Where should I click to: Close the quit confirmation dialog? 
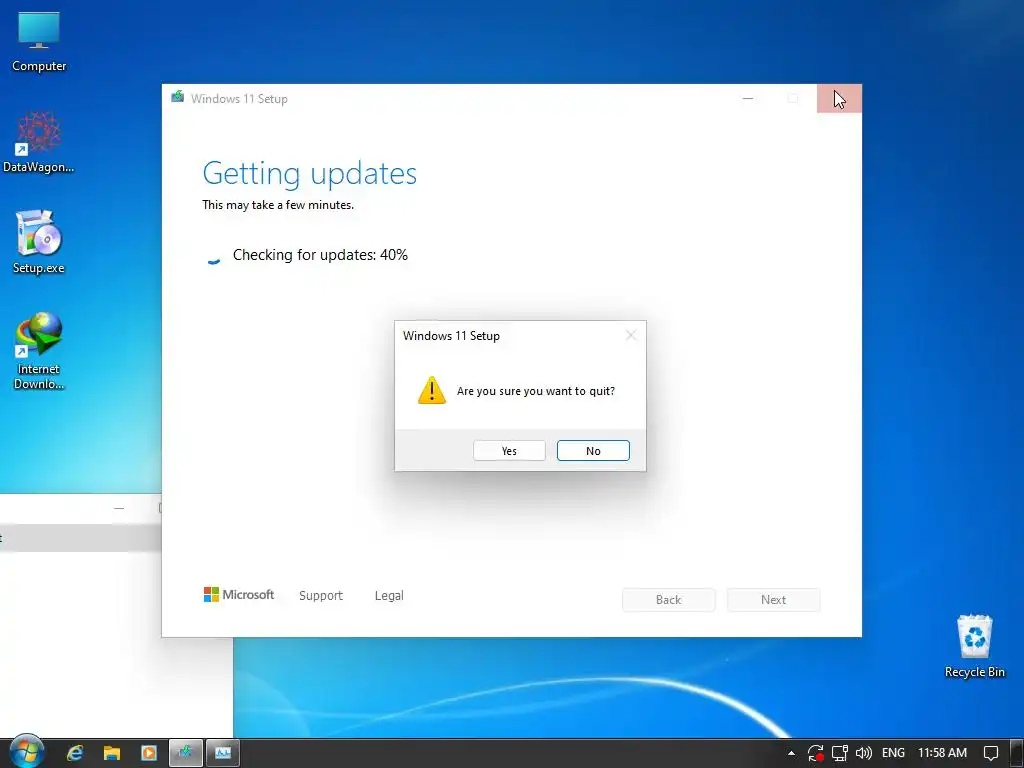(630, 335)
